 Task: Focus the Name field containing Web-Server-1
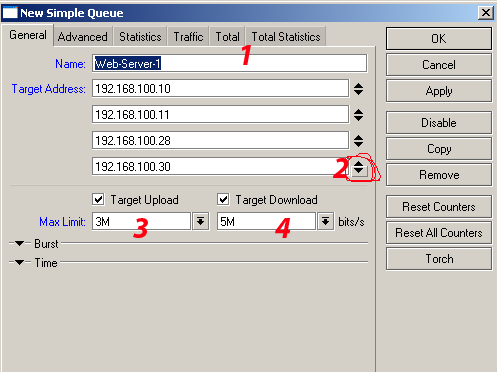tap(230, 63)
